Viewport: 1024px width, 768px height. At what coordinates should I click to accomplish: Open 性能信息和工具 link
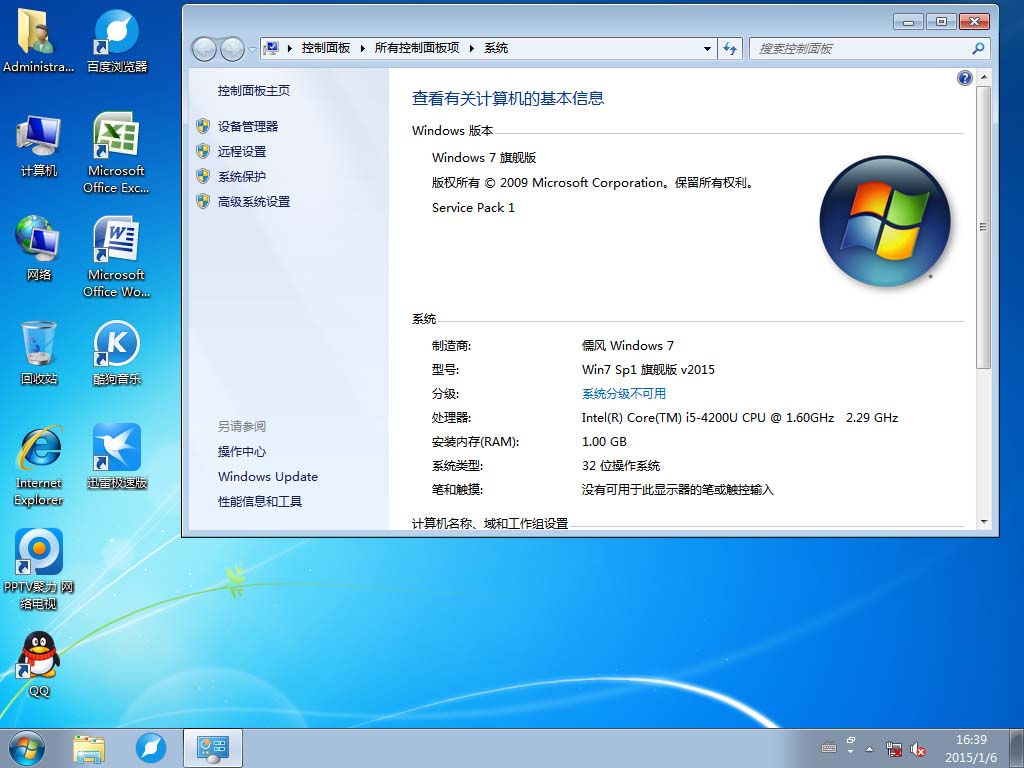260,502
